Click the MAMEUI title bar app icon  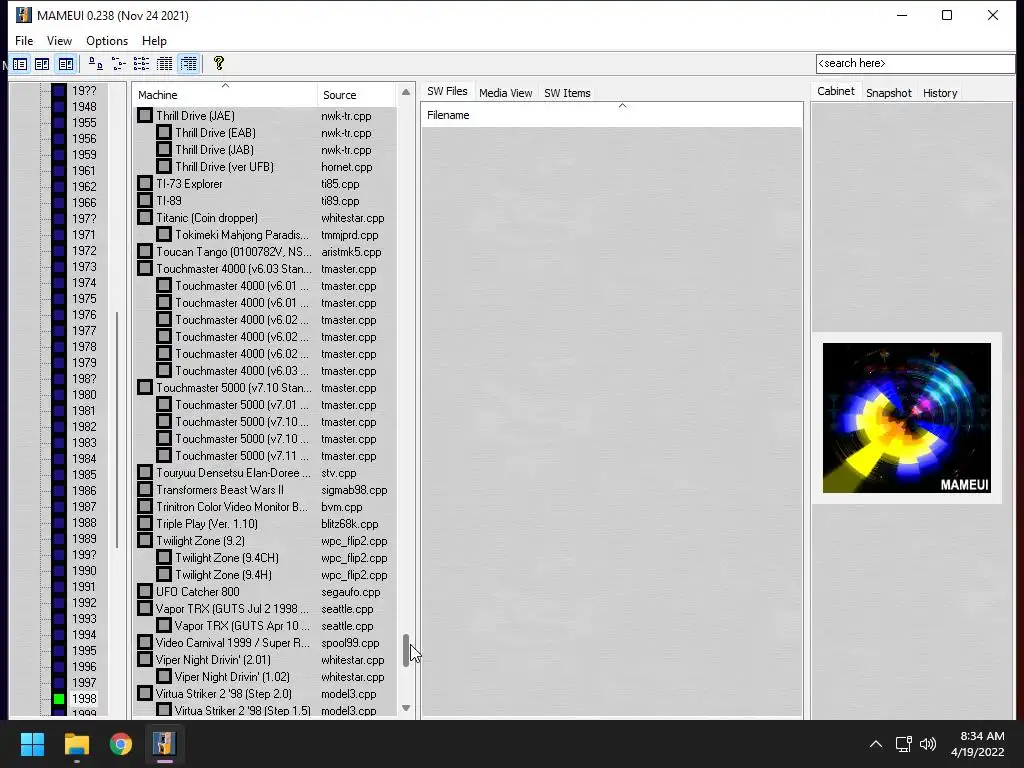(24, 15)
